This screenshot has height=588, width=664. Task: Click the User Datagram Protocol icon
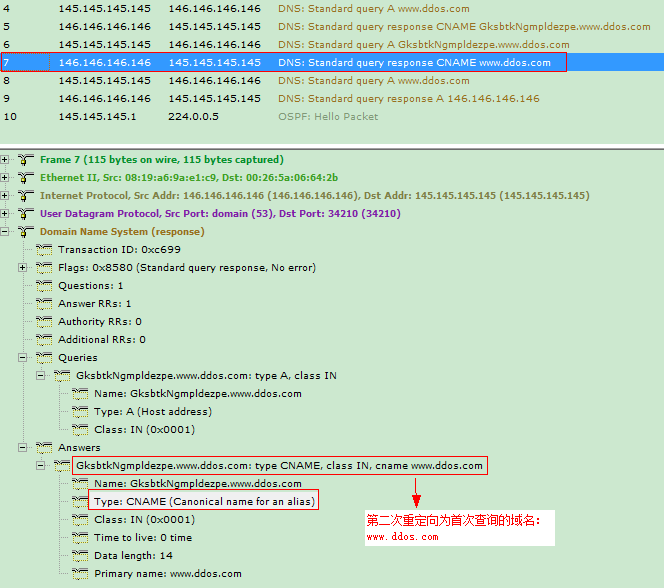pyautogui.click(x=26, y=213)
